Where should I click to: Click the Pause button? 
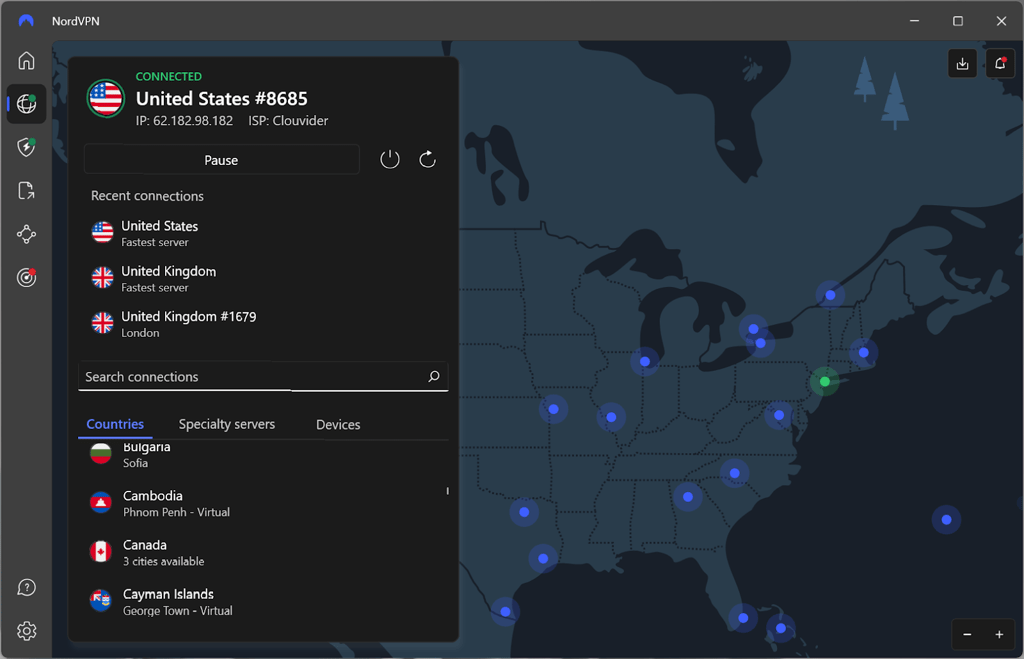221,160
